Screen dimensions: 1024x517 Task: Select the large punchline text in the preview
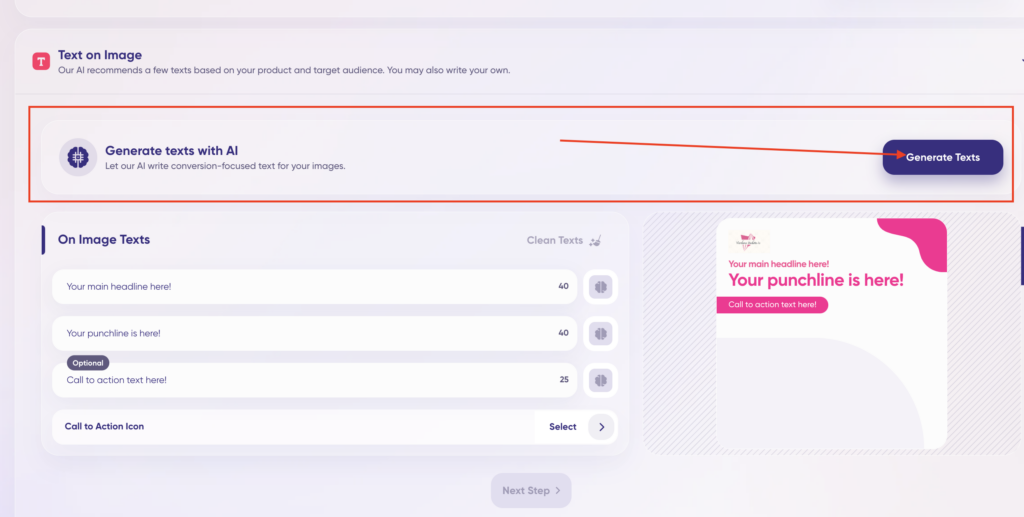pos(816,280)
